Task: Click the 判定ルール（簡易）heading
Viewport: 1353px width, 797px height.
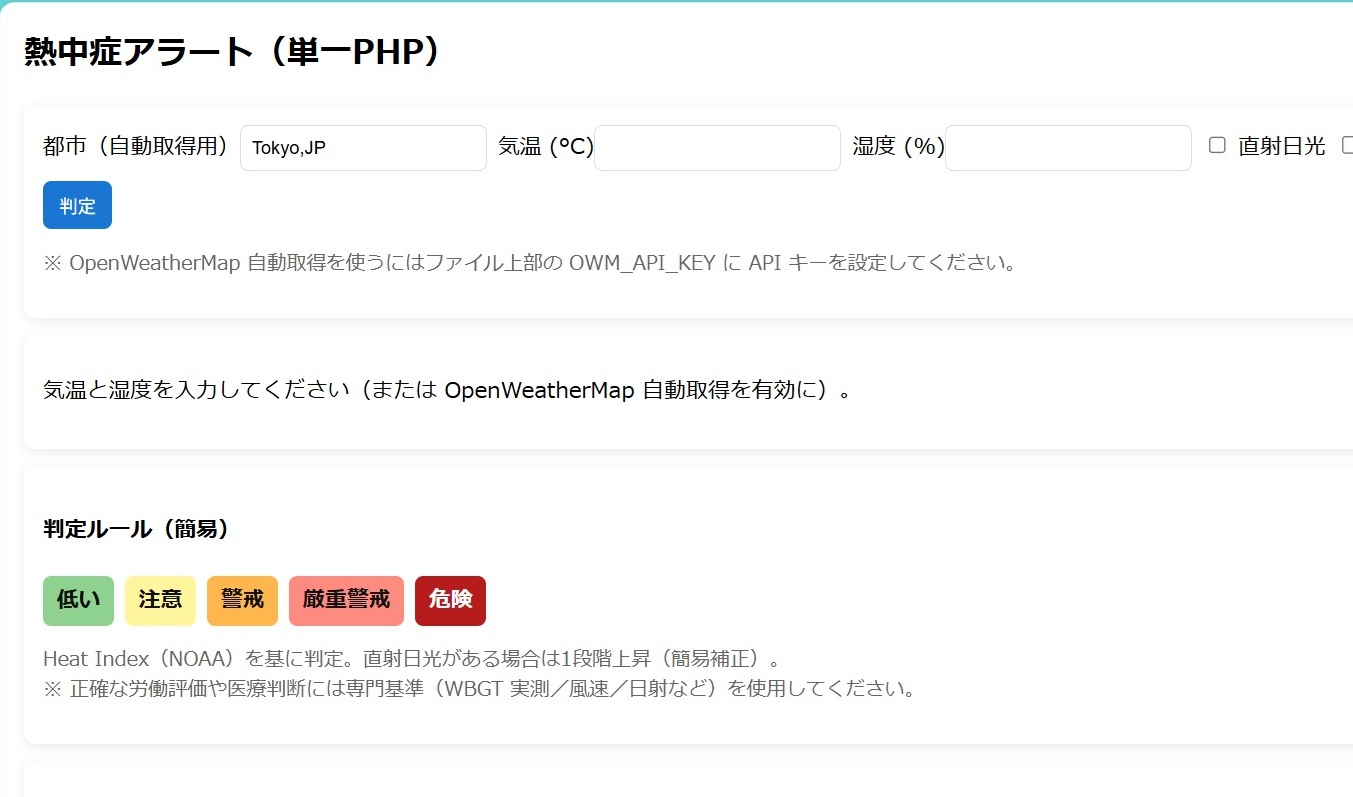Action: (x=137, y=529)
